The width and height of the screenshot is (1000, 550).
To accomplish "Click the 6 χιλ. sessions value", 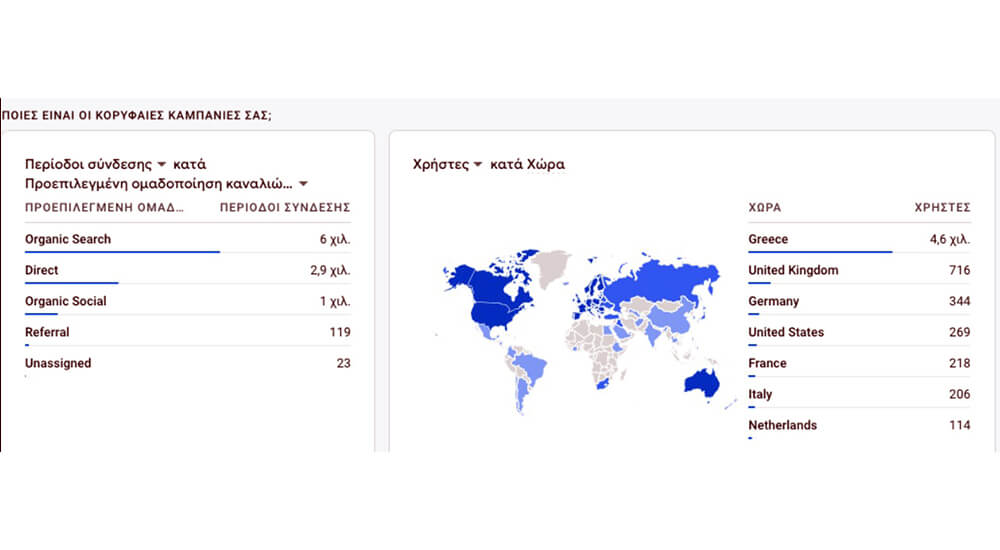I will tap(335, 239).
